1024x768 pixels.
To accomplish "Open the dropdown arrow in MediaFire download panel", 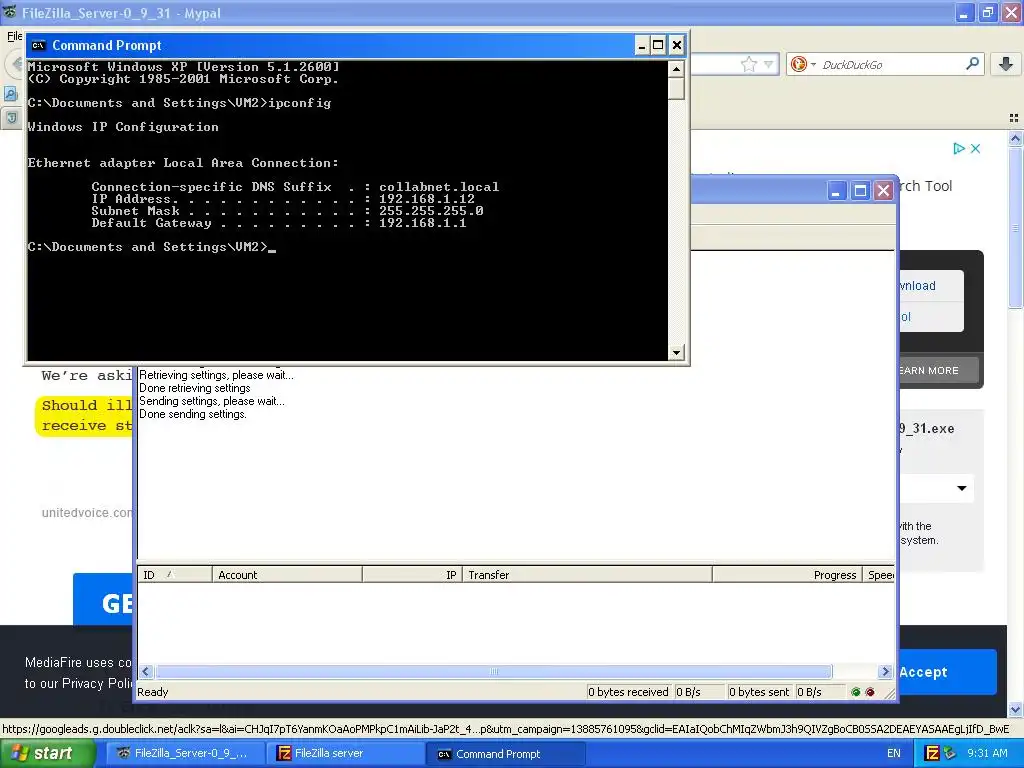I will tap(961, 488).
